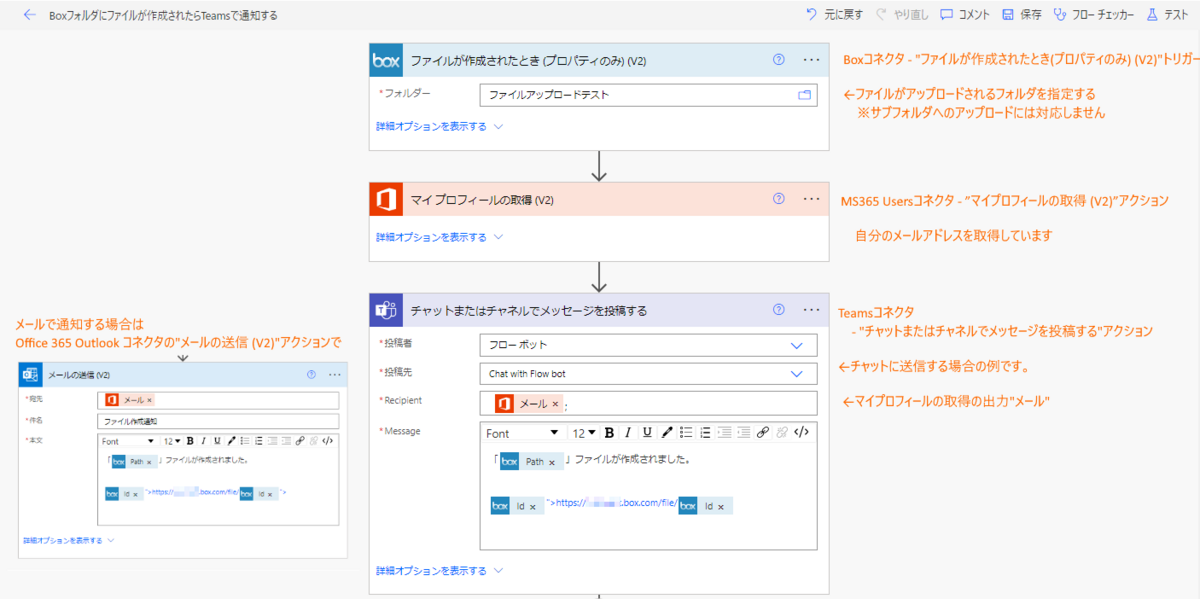
Task: Click the Box connector icon on the trigger card
Action: (386, 61)
